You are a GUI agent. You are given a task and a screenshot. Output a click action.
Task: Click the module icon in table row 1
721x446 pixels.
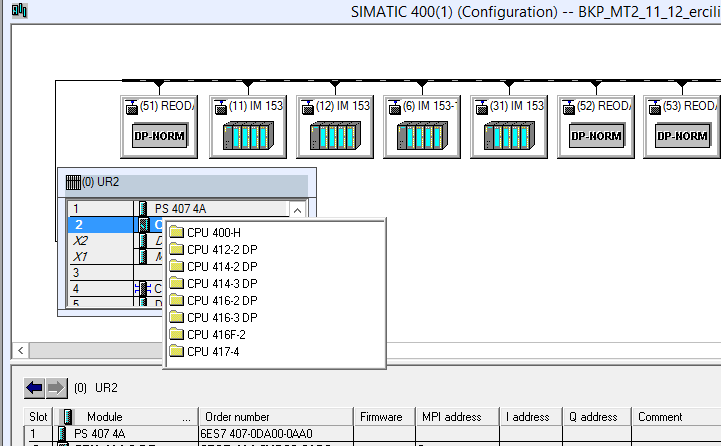coord(62,434)
